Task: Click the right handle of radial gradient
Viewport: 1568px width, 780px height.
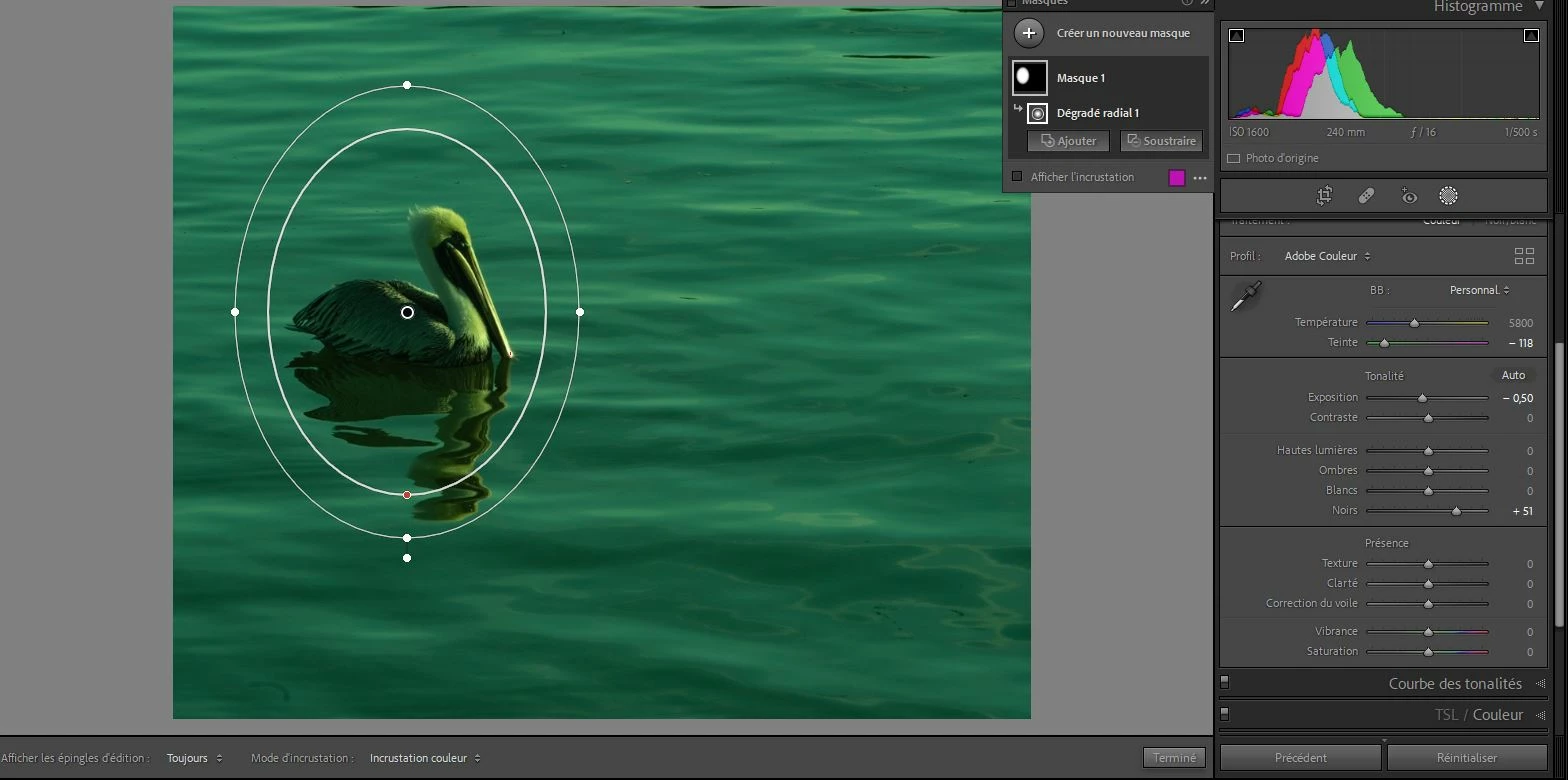Action: click(x=580, y=312)
